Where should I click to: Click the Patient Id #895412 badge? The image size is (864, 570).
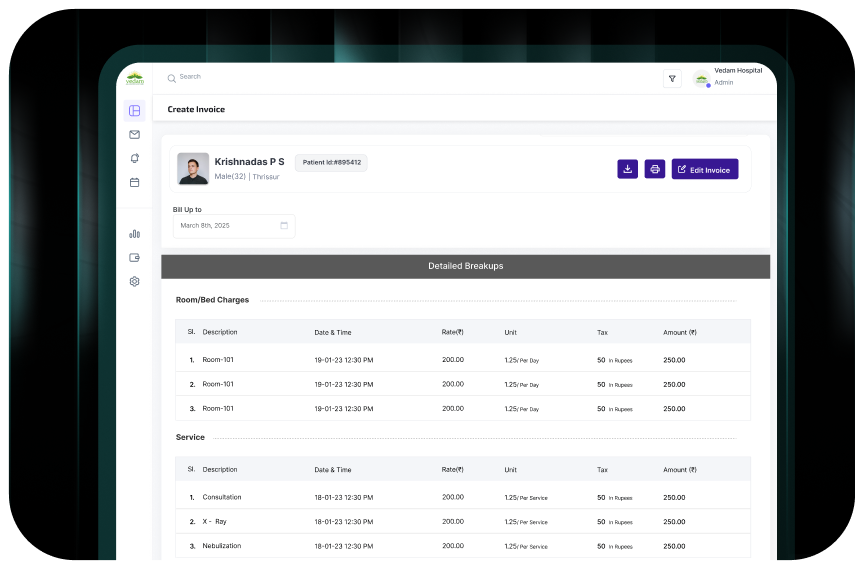(x=331, y=162)
